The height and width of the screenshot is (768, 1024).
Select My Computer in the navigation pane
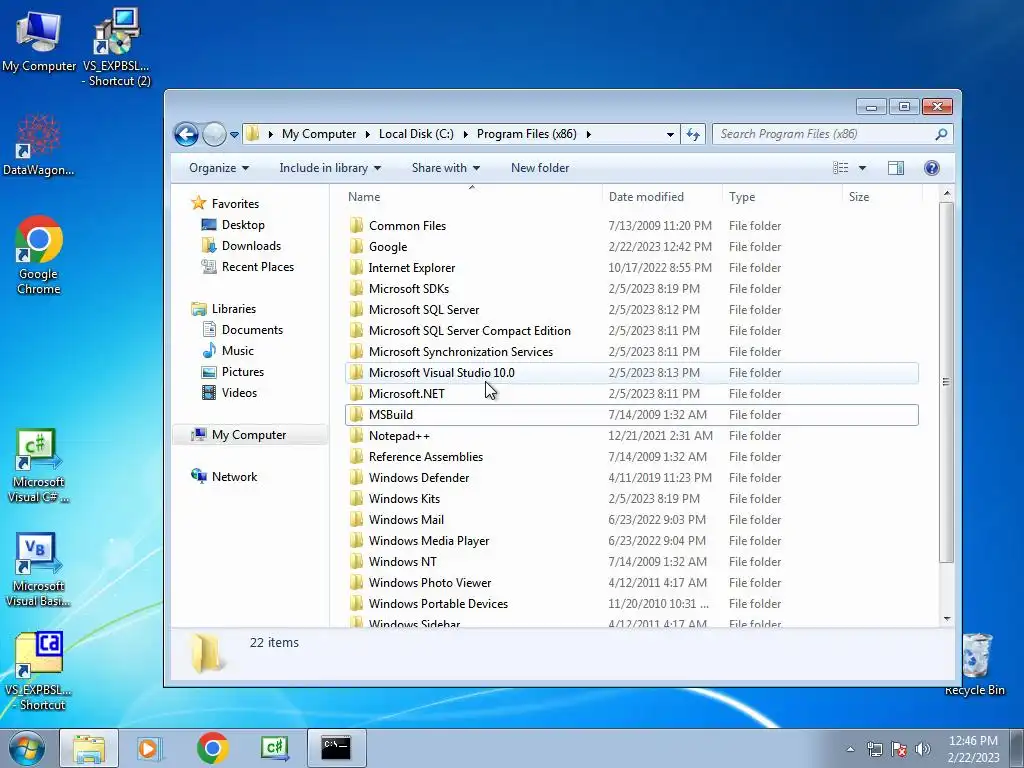[249, 435]
